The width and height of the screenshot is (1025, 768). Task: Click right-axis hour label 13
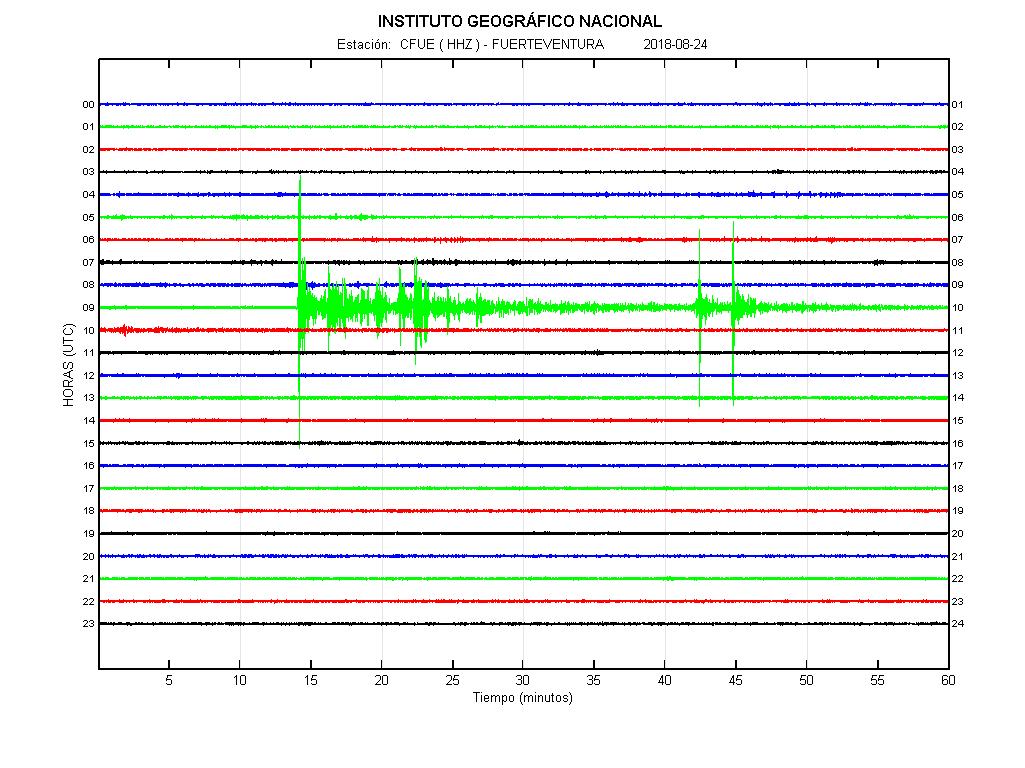[958, 376]
